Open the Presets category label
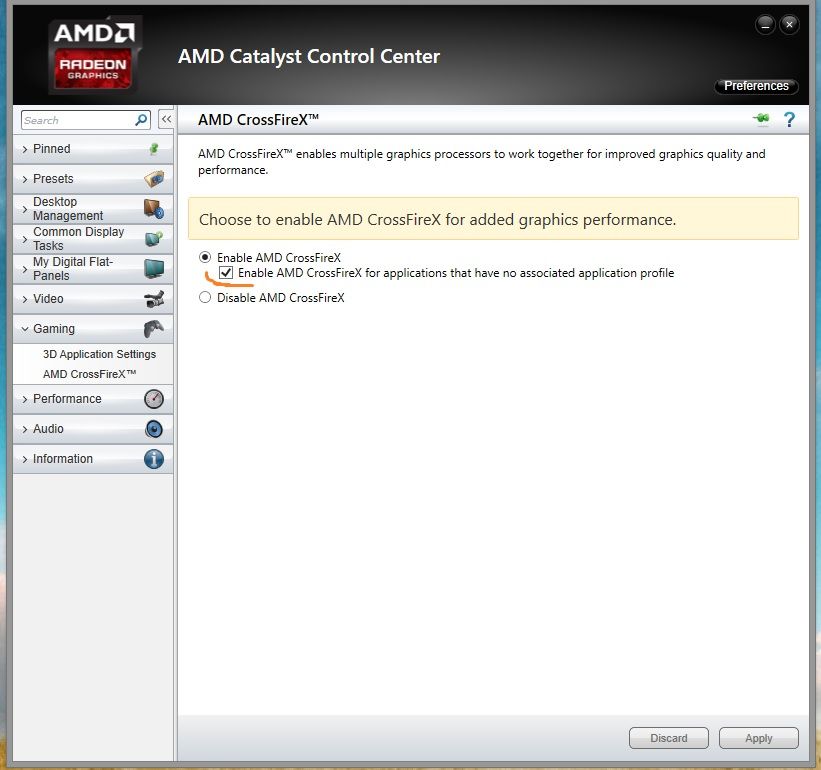Screen dimensions: 821x770 53,178
